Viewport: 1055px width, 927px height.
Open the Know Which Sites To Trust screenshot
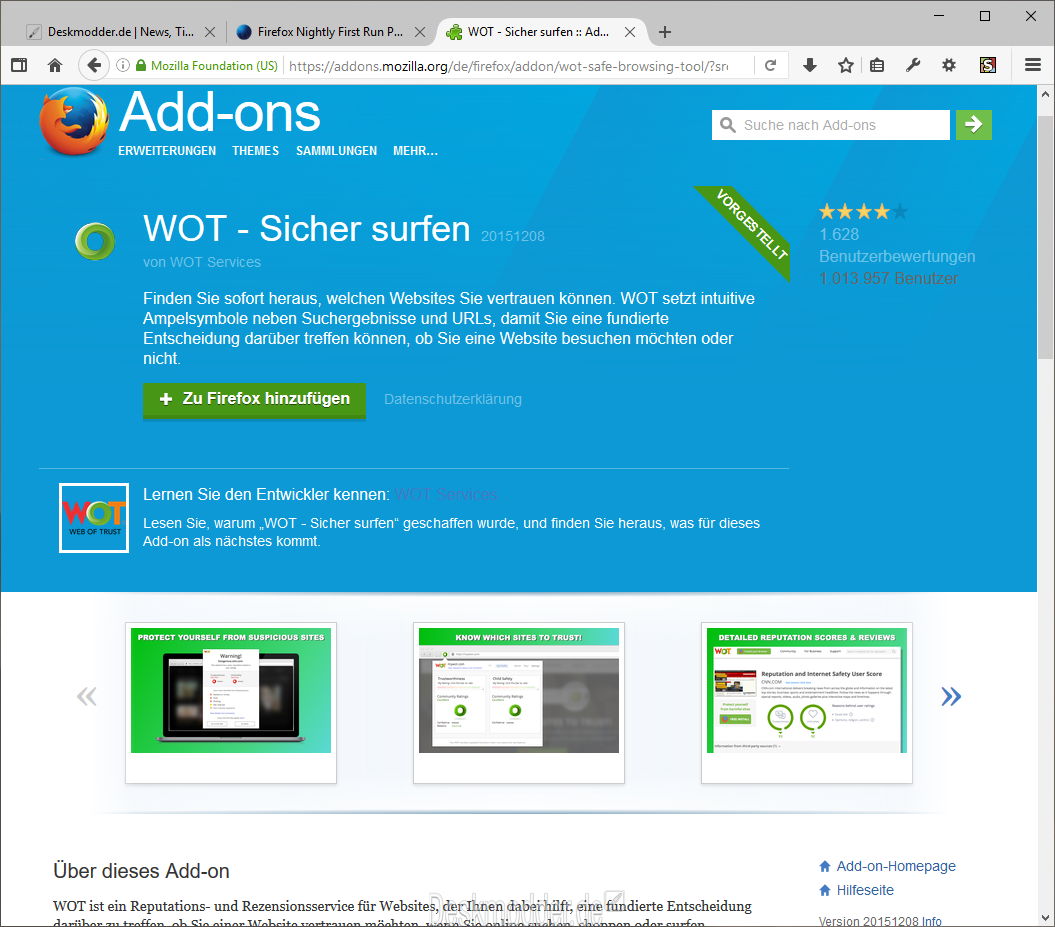[519, 702]
